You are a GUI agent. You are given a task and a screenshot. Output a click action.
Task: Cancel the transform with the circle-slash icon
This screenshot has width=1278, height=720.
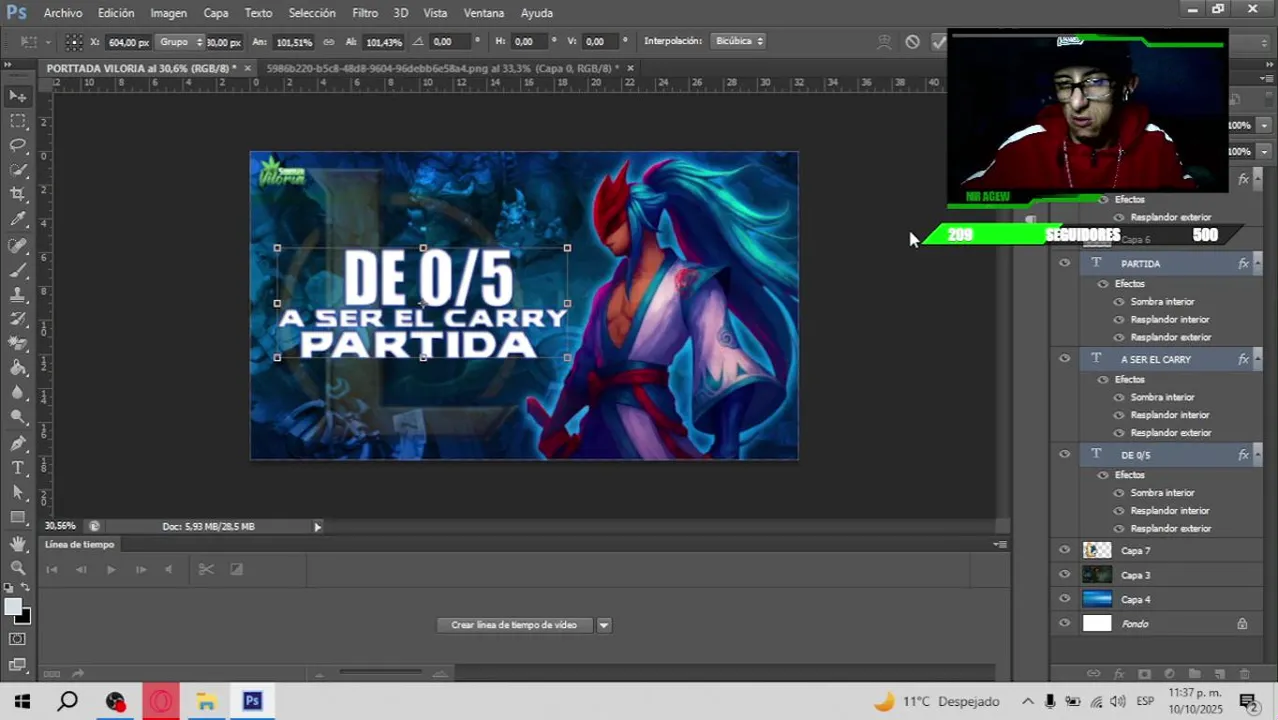tap(912, 42)
